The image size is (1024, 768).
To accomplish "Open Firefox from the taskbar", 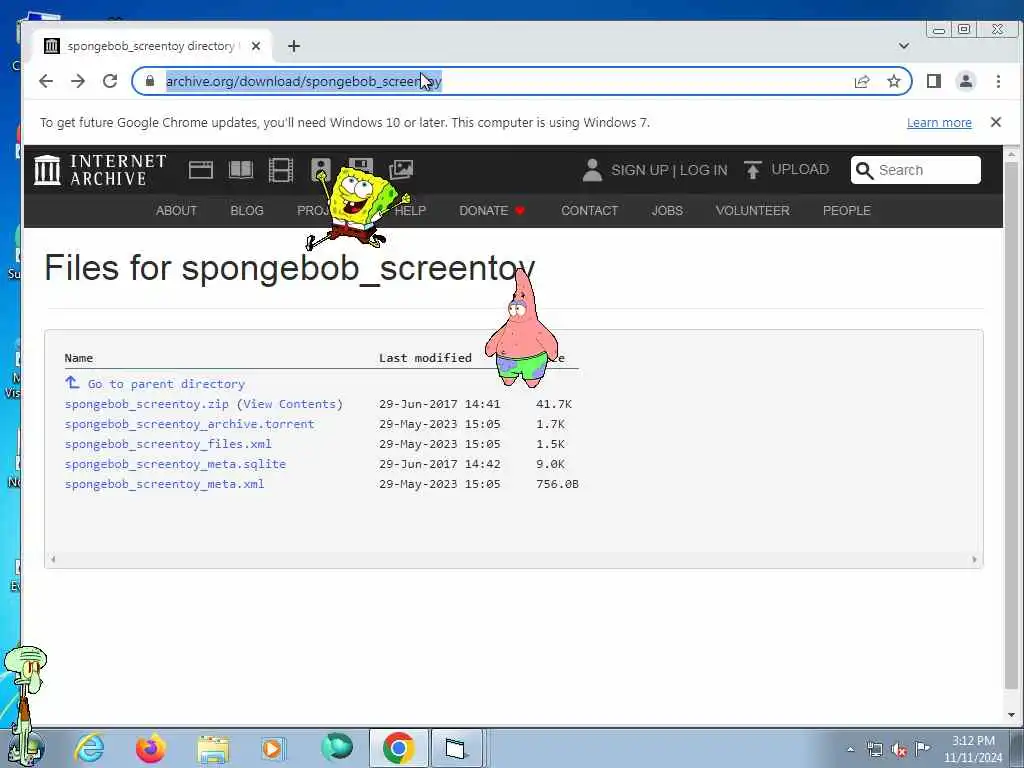I will pos(150,748).
